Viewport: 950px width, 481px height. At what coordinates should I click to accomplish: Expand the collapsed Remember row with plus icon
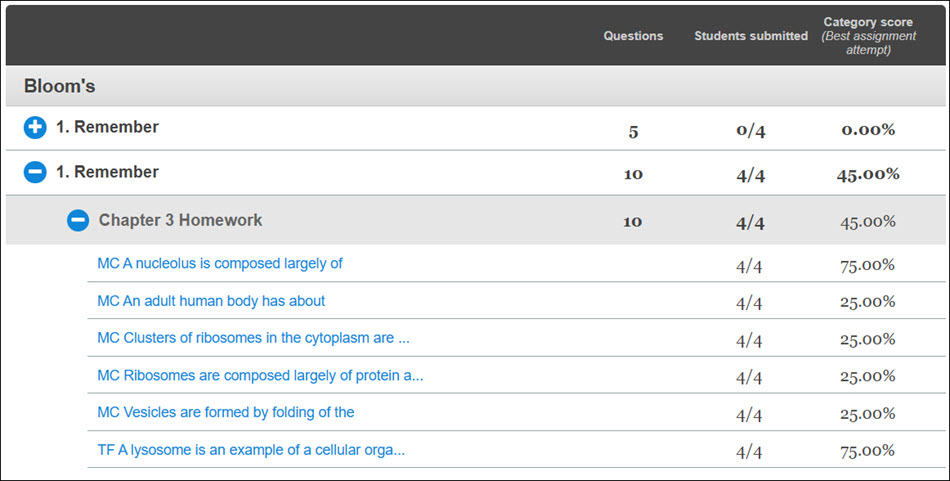point(35,128)
